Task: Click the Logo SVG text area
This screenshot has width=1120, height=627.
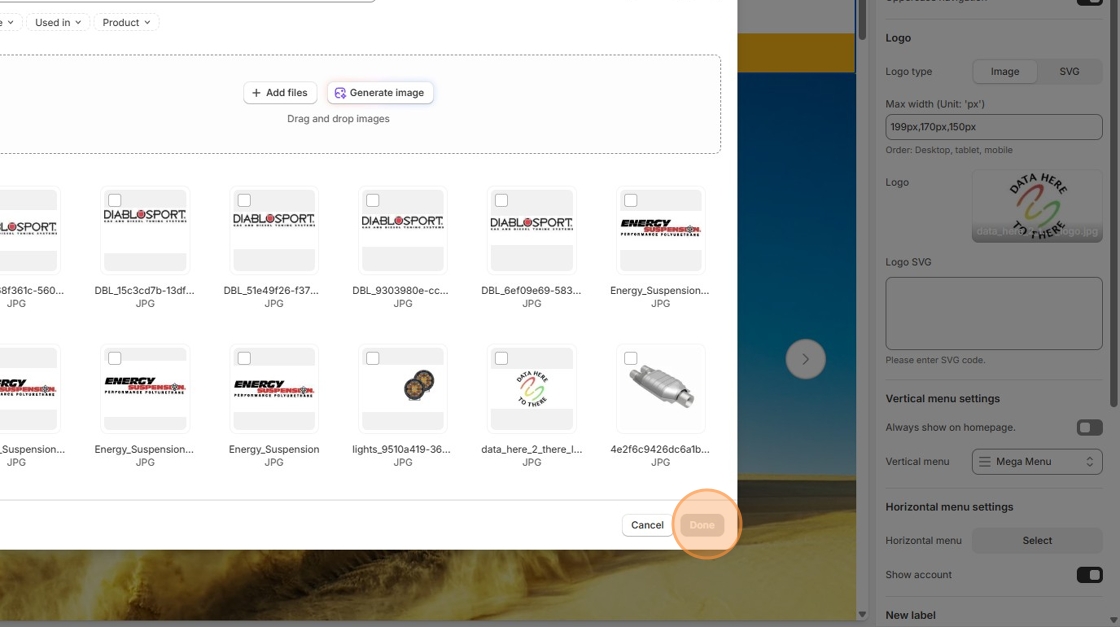Action: pyautogui.click(x=994, y=314)
